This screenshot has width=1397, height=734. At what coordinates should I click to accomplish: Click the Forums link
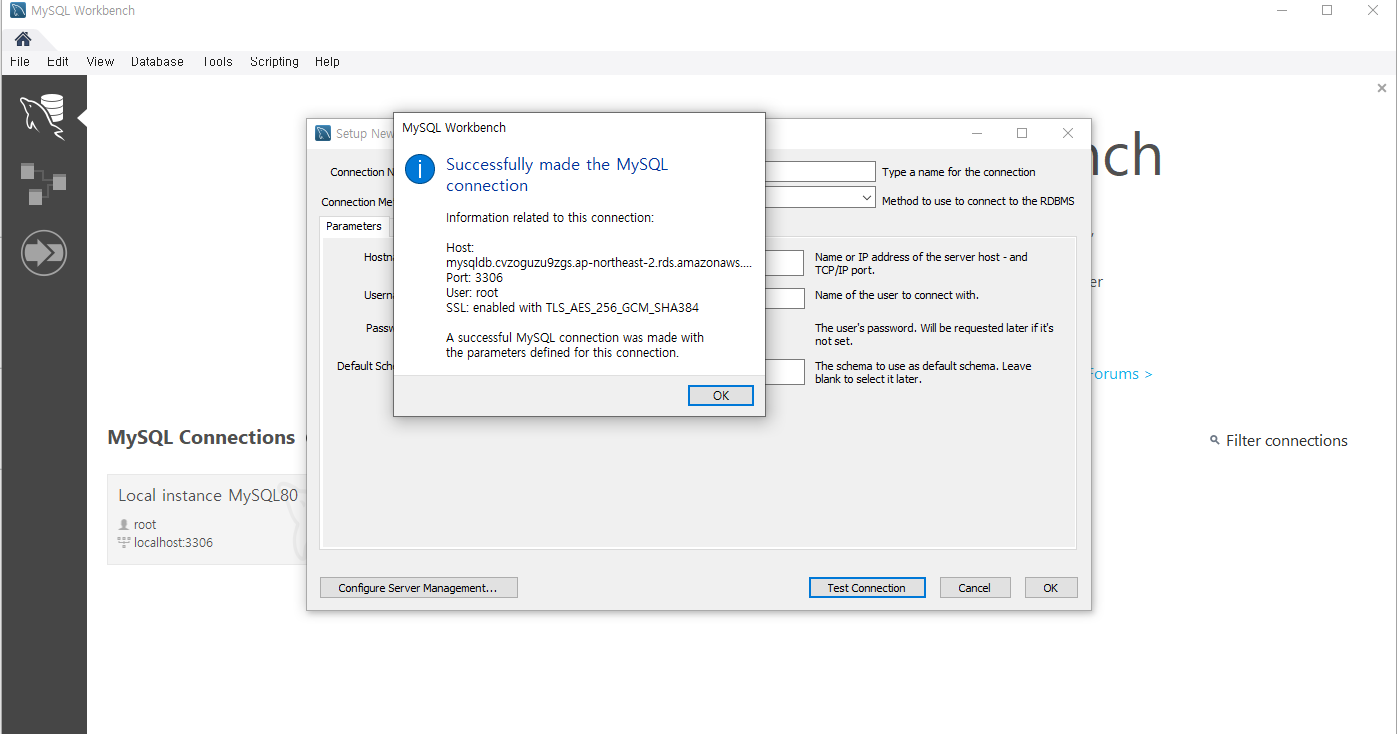1119,374
